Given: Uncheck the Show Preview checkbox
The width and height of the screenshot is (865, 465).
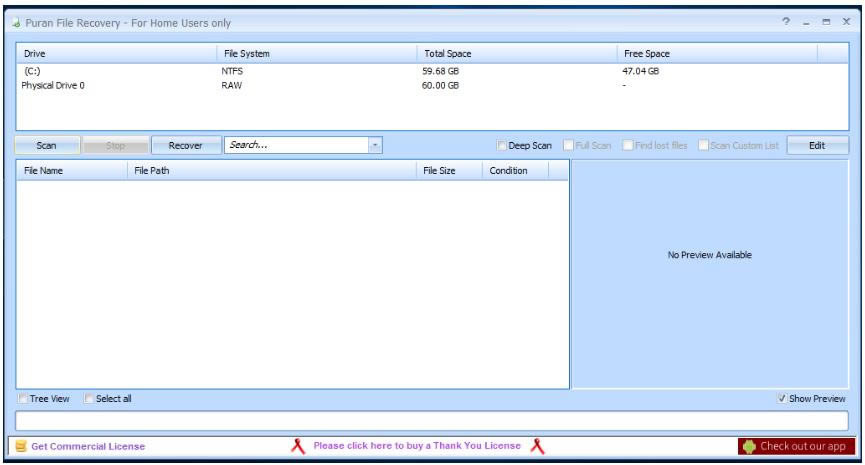Looking at the screenshot, I should 782,398.
